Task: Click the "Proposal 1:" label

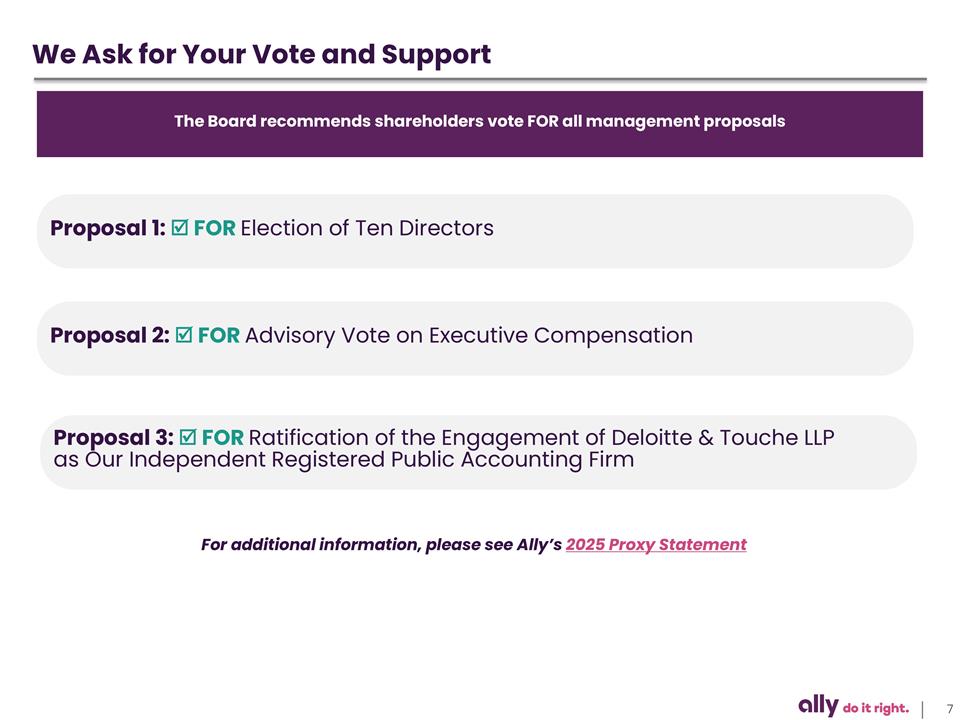Action: pos(108,228)
